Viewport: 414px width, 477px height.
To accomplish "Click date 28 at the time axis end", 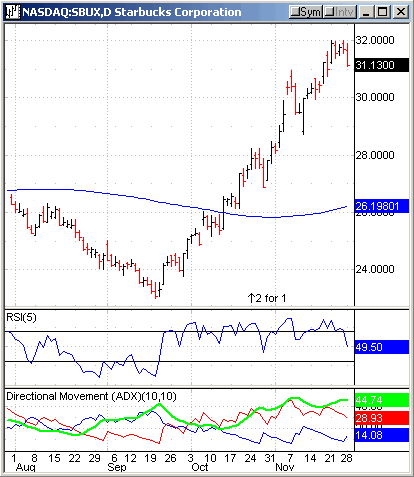I will click(346, 458).
